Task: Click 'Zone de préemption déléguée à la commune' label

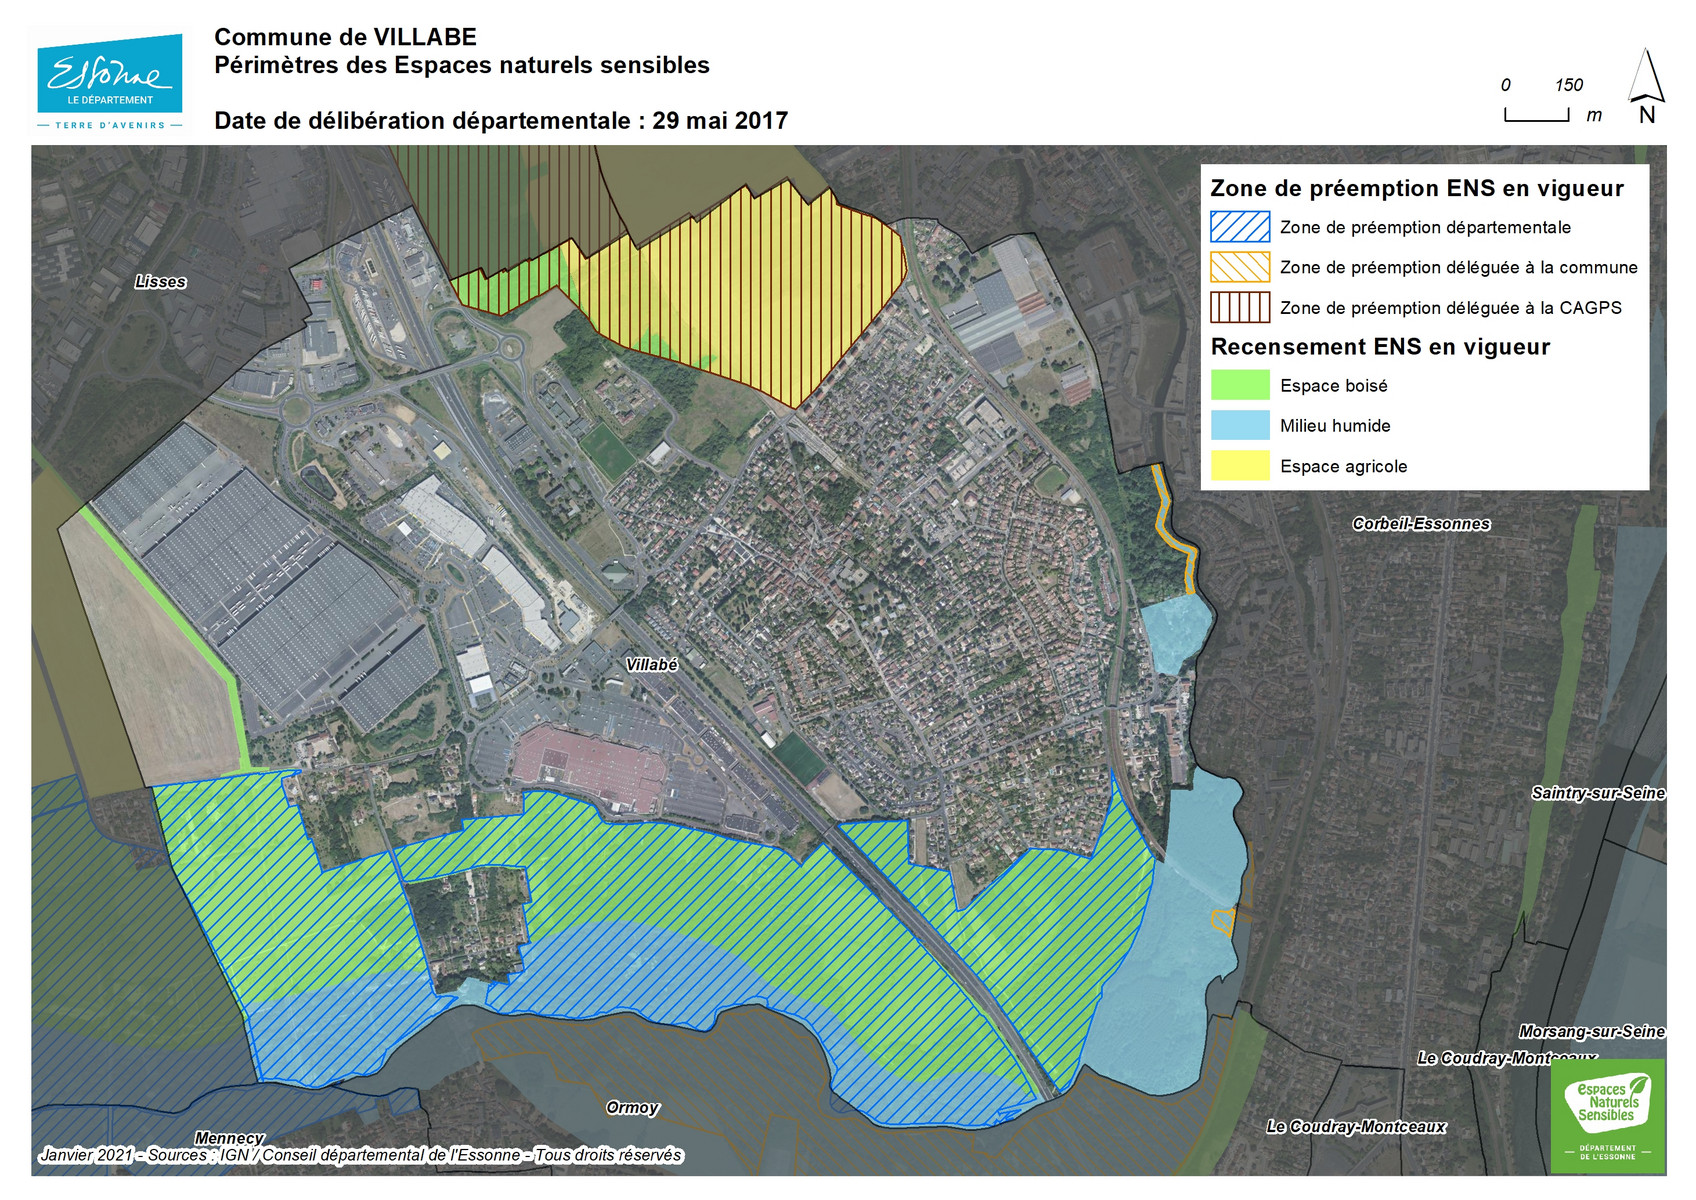Action: (1459, 267)
